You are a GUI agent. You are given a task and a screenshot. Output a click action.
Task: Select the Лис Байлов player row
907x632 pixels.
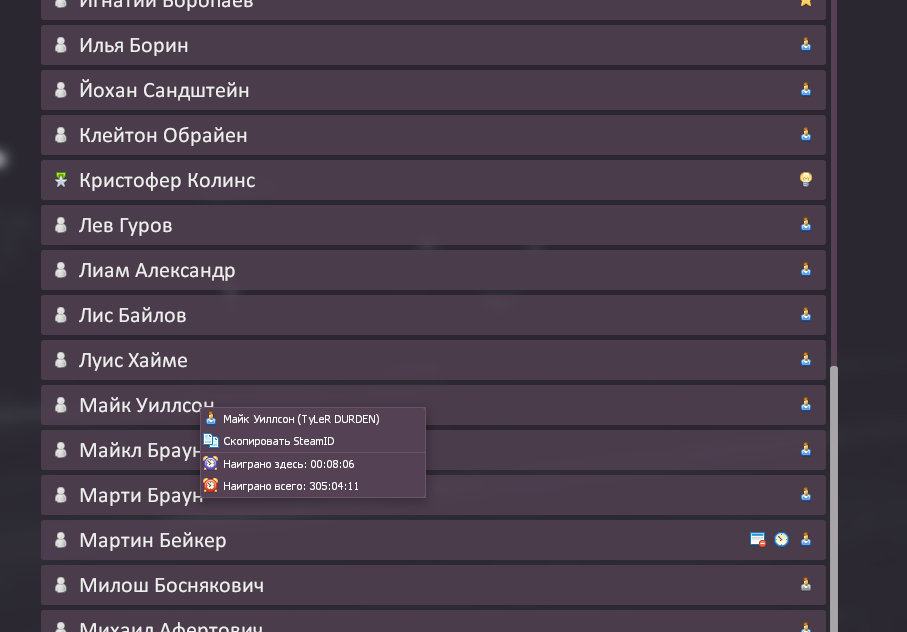tap(433, 315)
